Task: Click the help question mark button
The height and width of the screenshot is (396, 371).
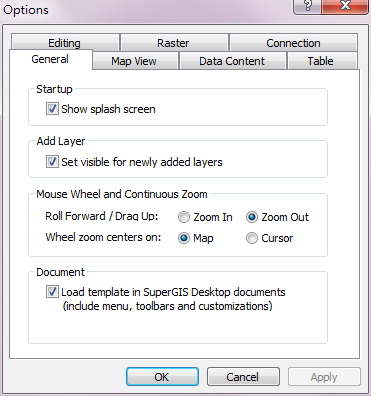Action: [308, 6]
